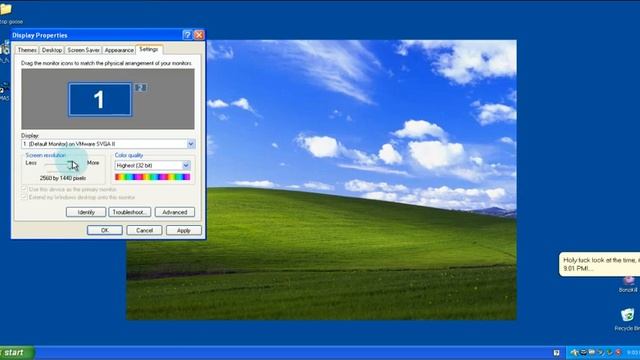This screenshot has height=360, width=640.
Task: Select the small monitor 2 icon
Action: pyautogui.click(x=140, y=88)
